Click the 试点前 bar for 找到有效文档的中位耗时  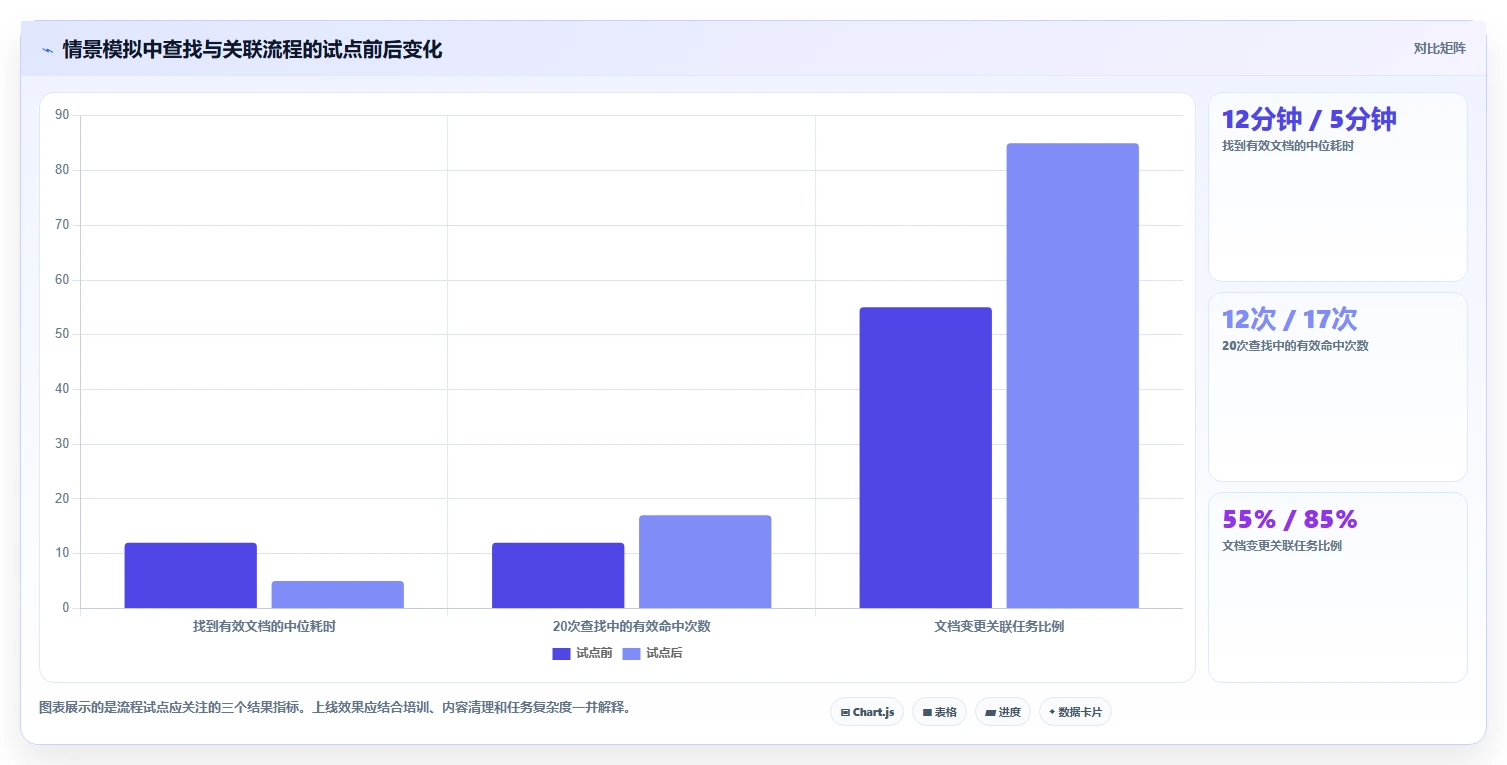coord(190,575)
